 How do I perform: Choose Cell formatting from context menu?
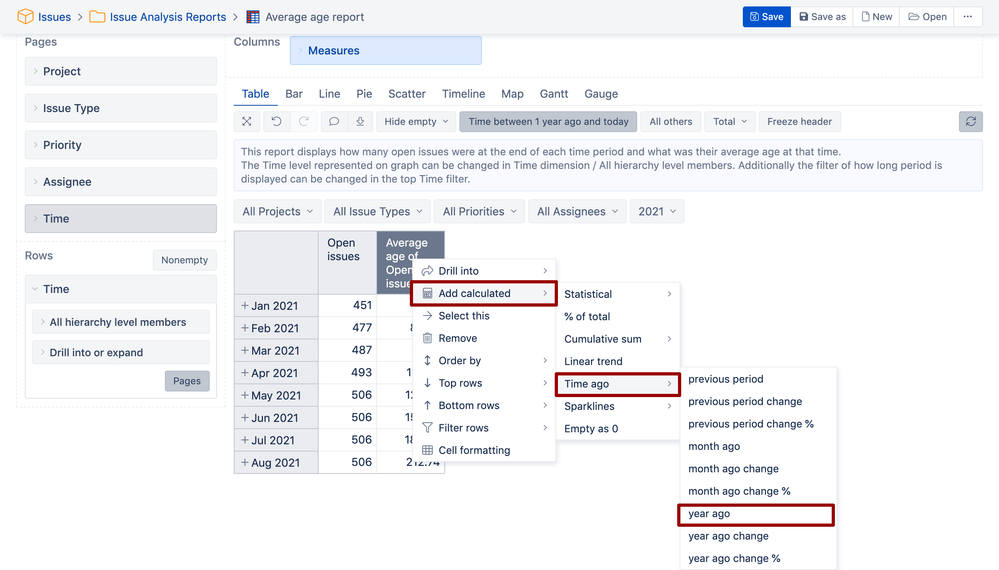484,450
